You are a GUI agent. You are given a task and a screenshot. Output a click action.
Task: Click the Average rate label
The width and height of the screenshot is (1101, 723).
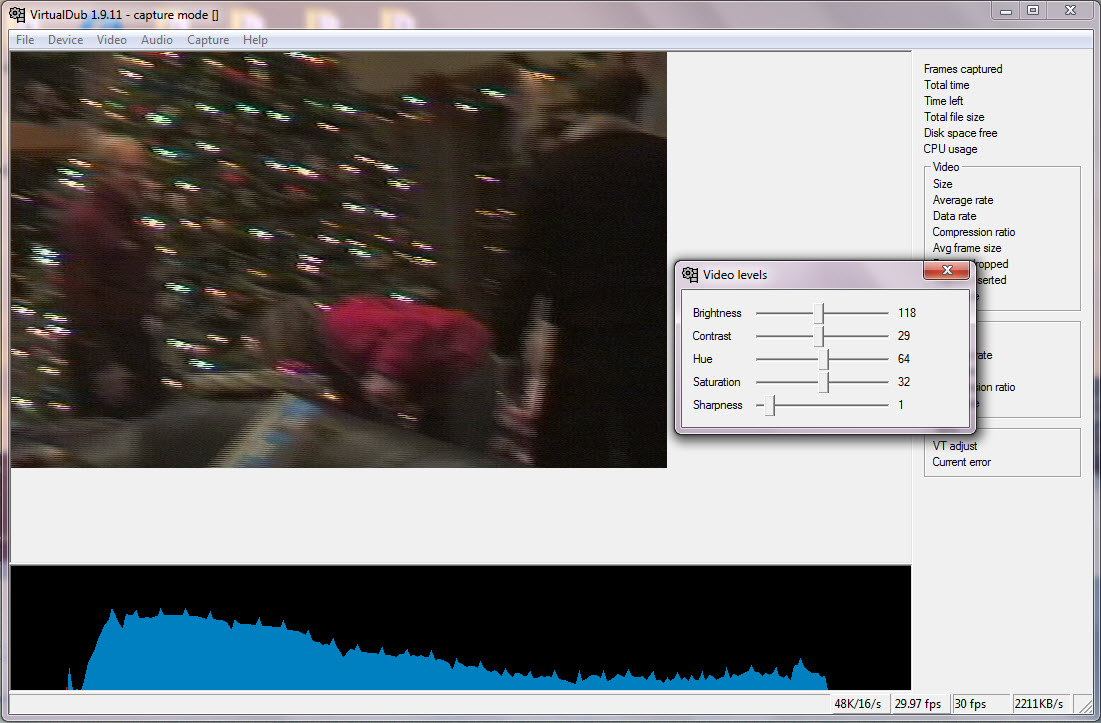click(963, 200)
